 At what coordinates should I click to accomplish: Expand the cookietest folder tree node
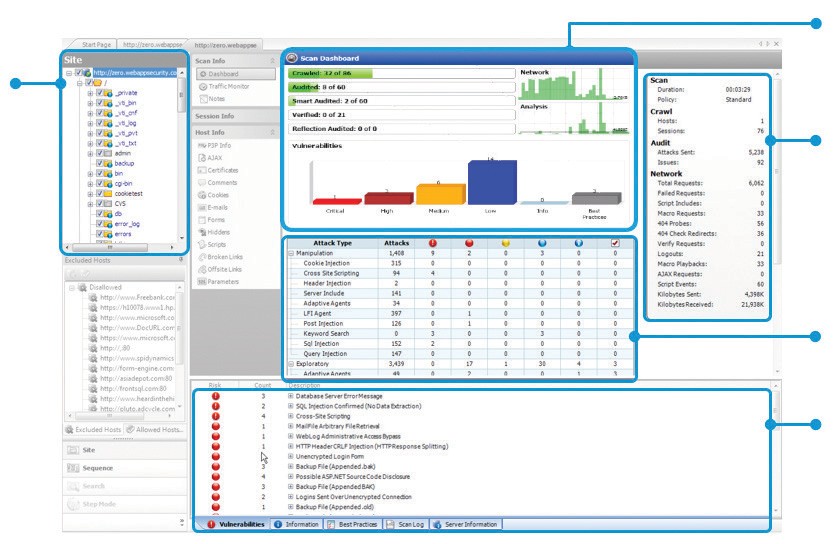90,193
